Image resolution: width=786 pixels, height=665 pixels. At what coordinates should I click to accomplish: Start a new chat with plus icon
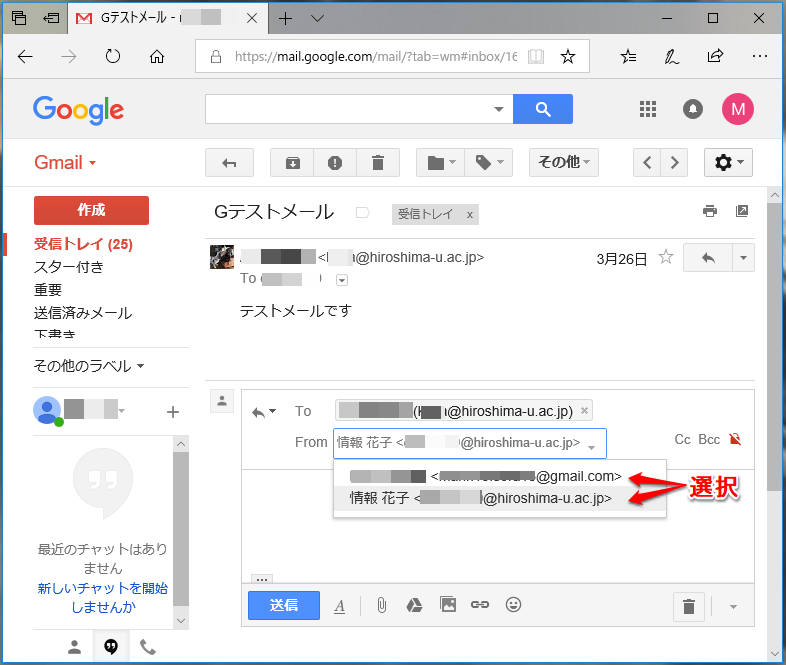(172, 412)
